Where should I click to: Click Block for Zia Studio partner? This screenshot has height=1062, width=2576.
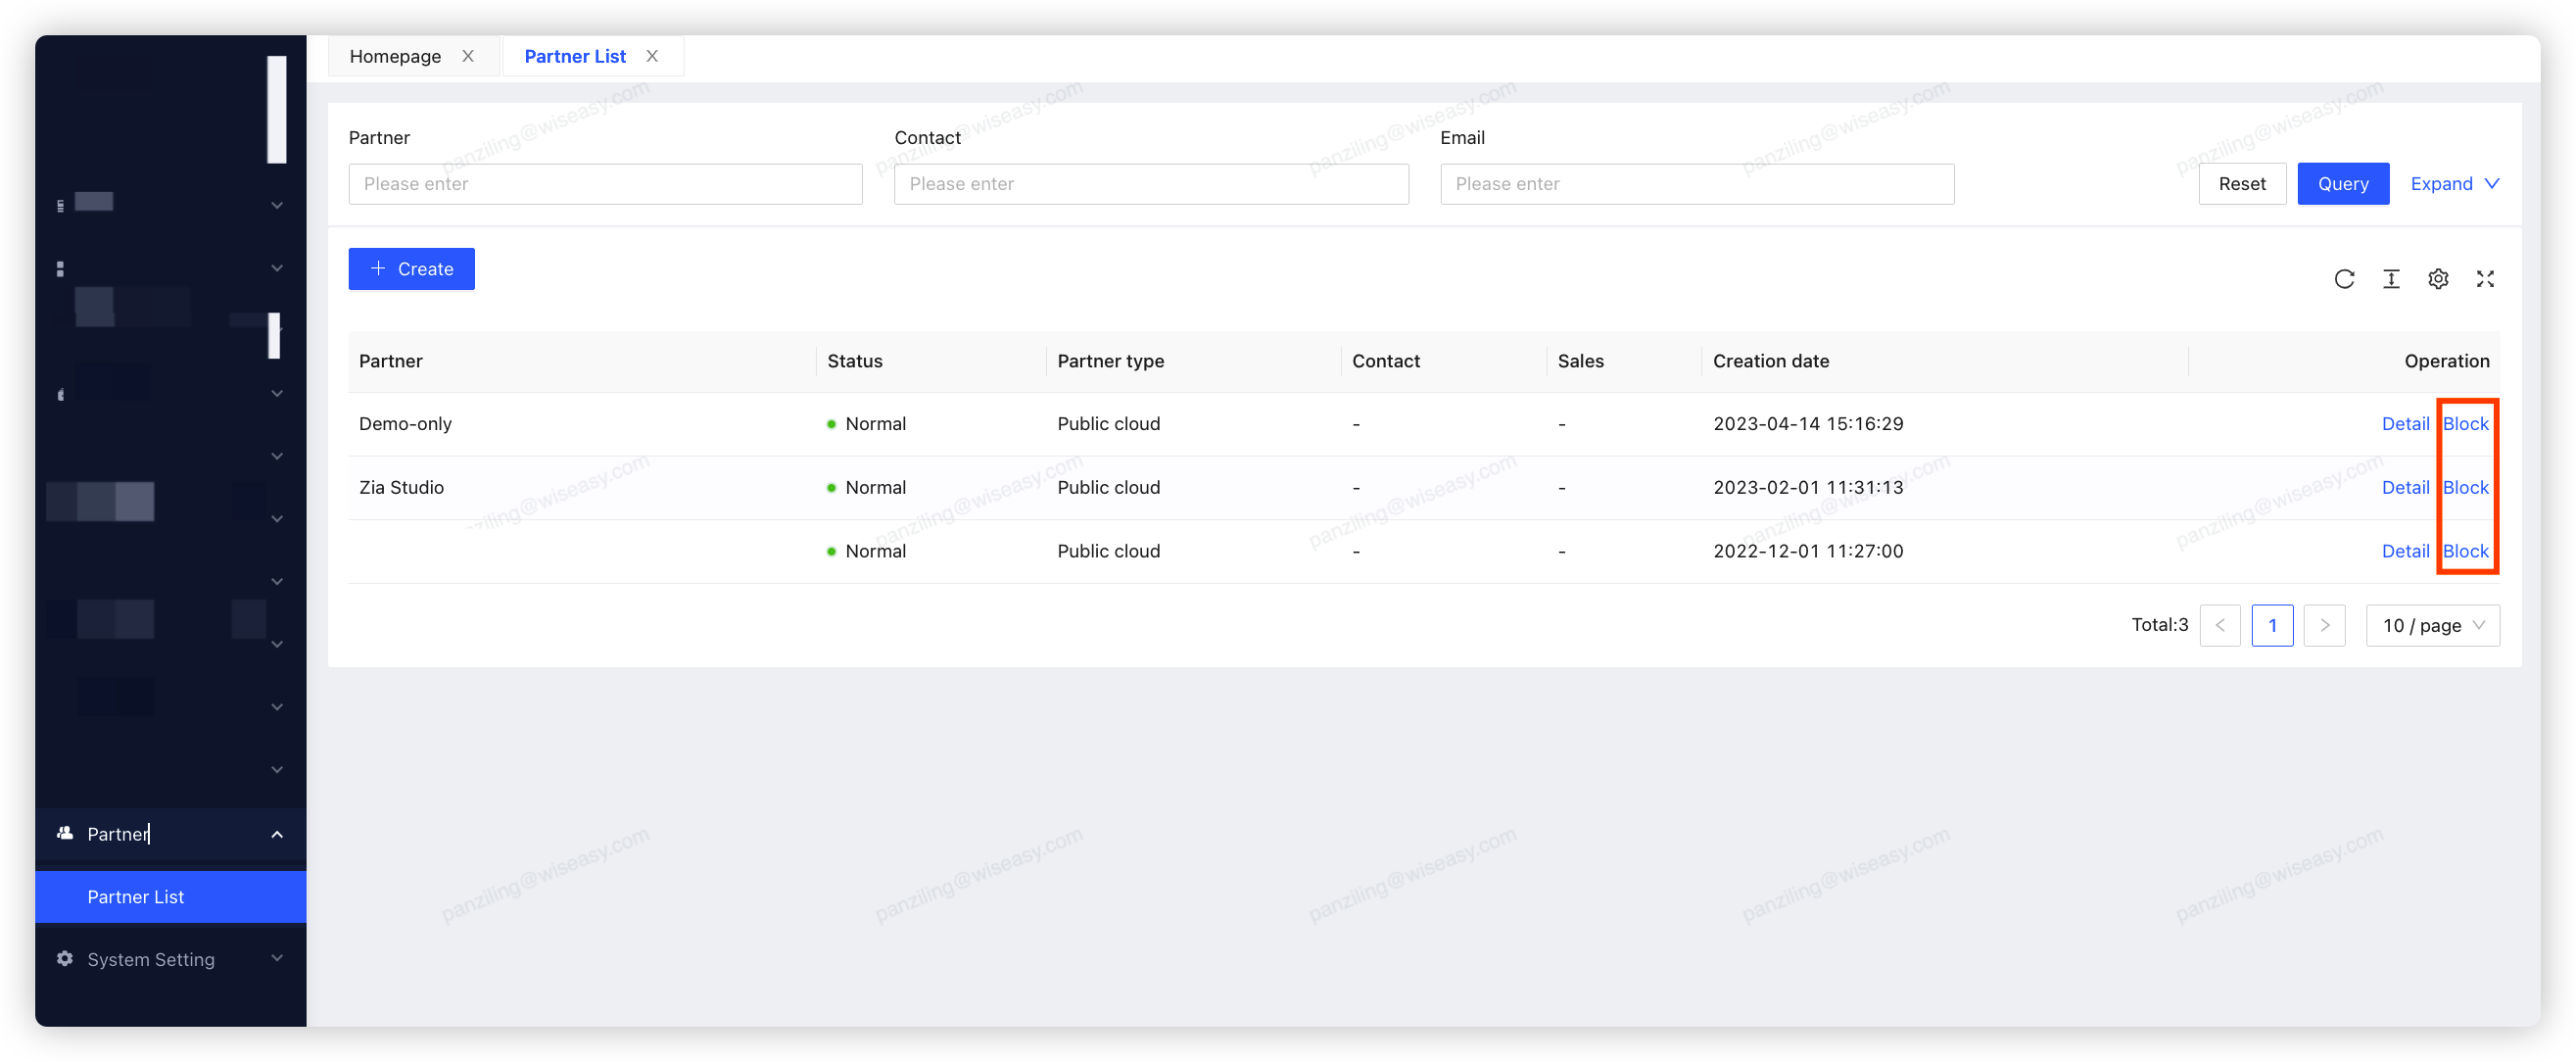coord(2465,487)
